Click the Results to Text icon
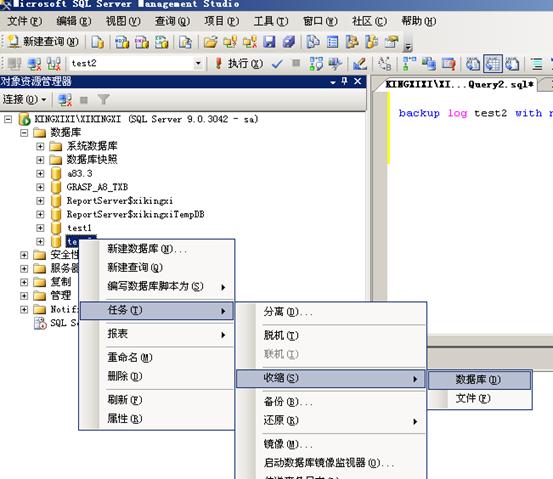Image resolution: width=553 pixels, height=479 pixels. click(x=473, y=64)
